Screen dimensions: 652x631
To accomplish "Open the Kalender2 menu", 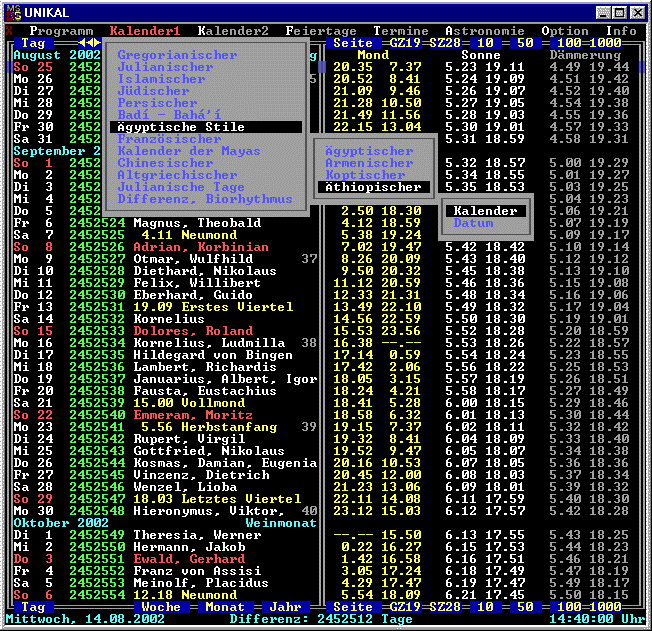I will (x=233, y=31).
